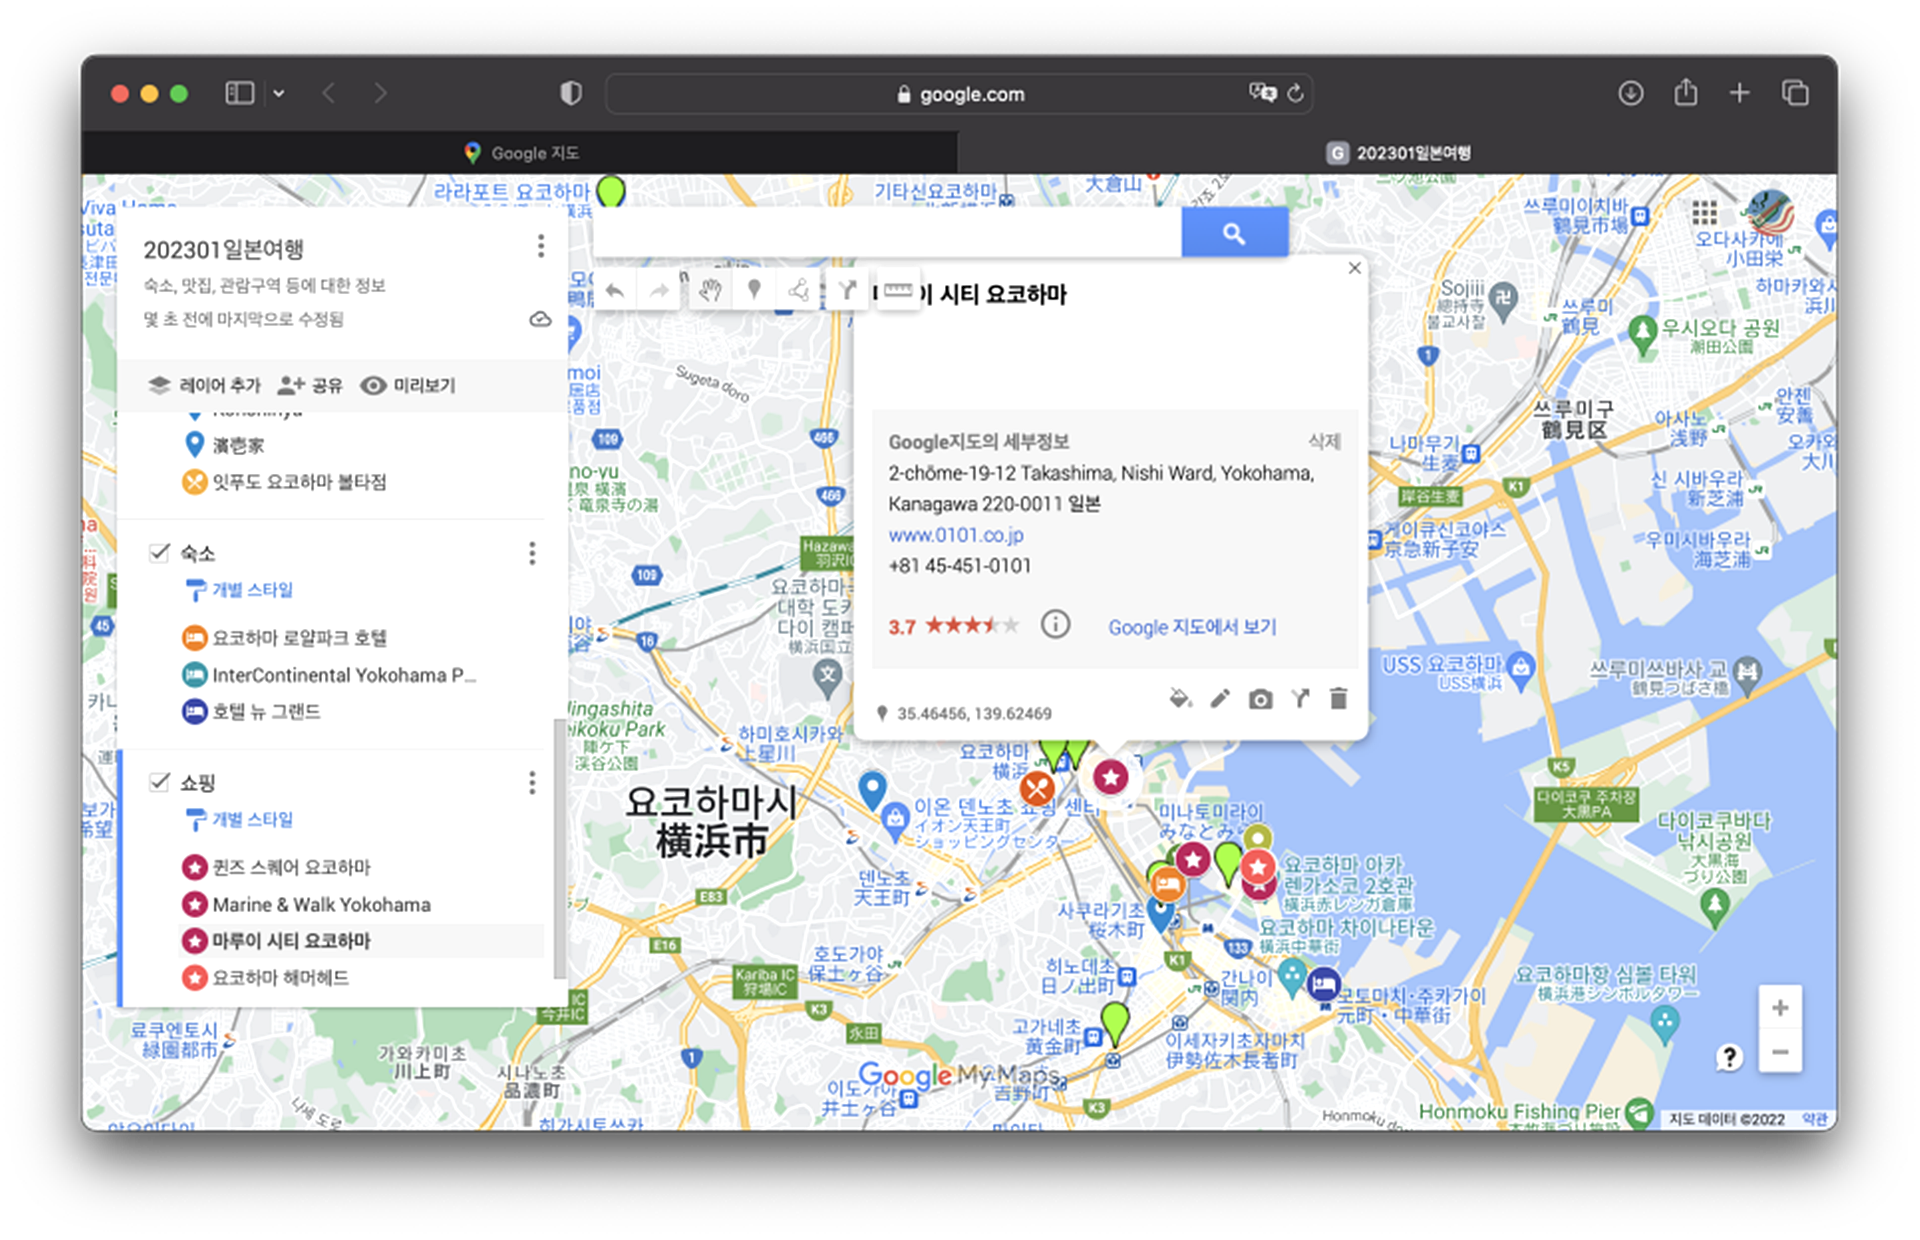
Task: Uncheck the 숙소 layer checkbox
Action: click(x=159, y=552)
